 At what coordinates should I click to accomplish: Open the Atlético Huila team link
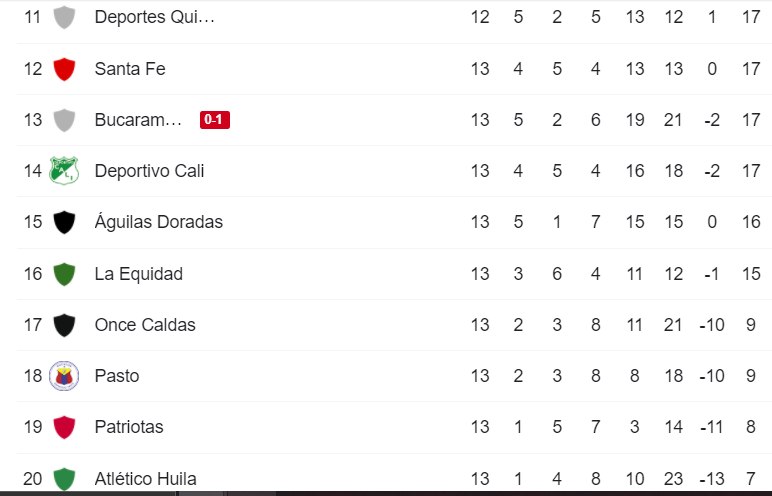click(x=145, y=479)
